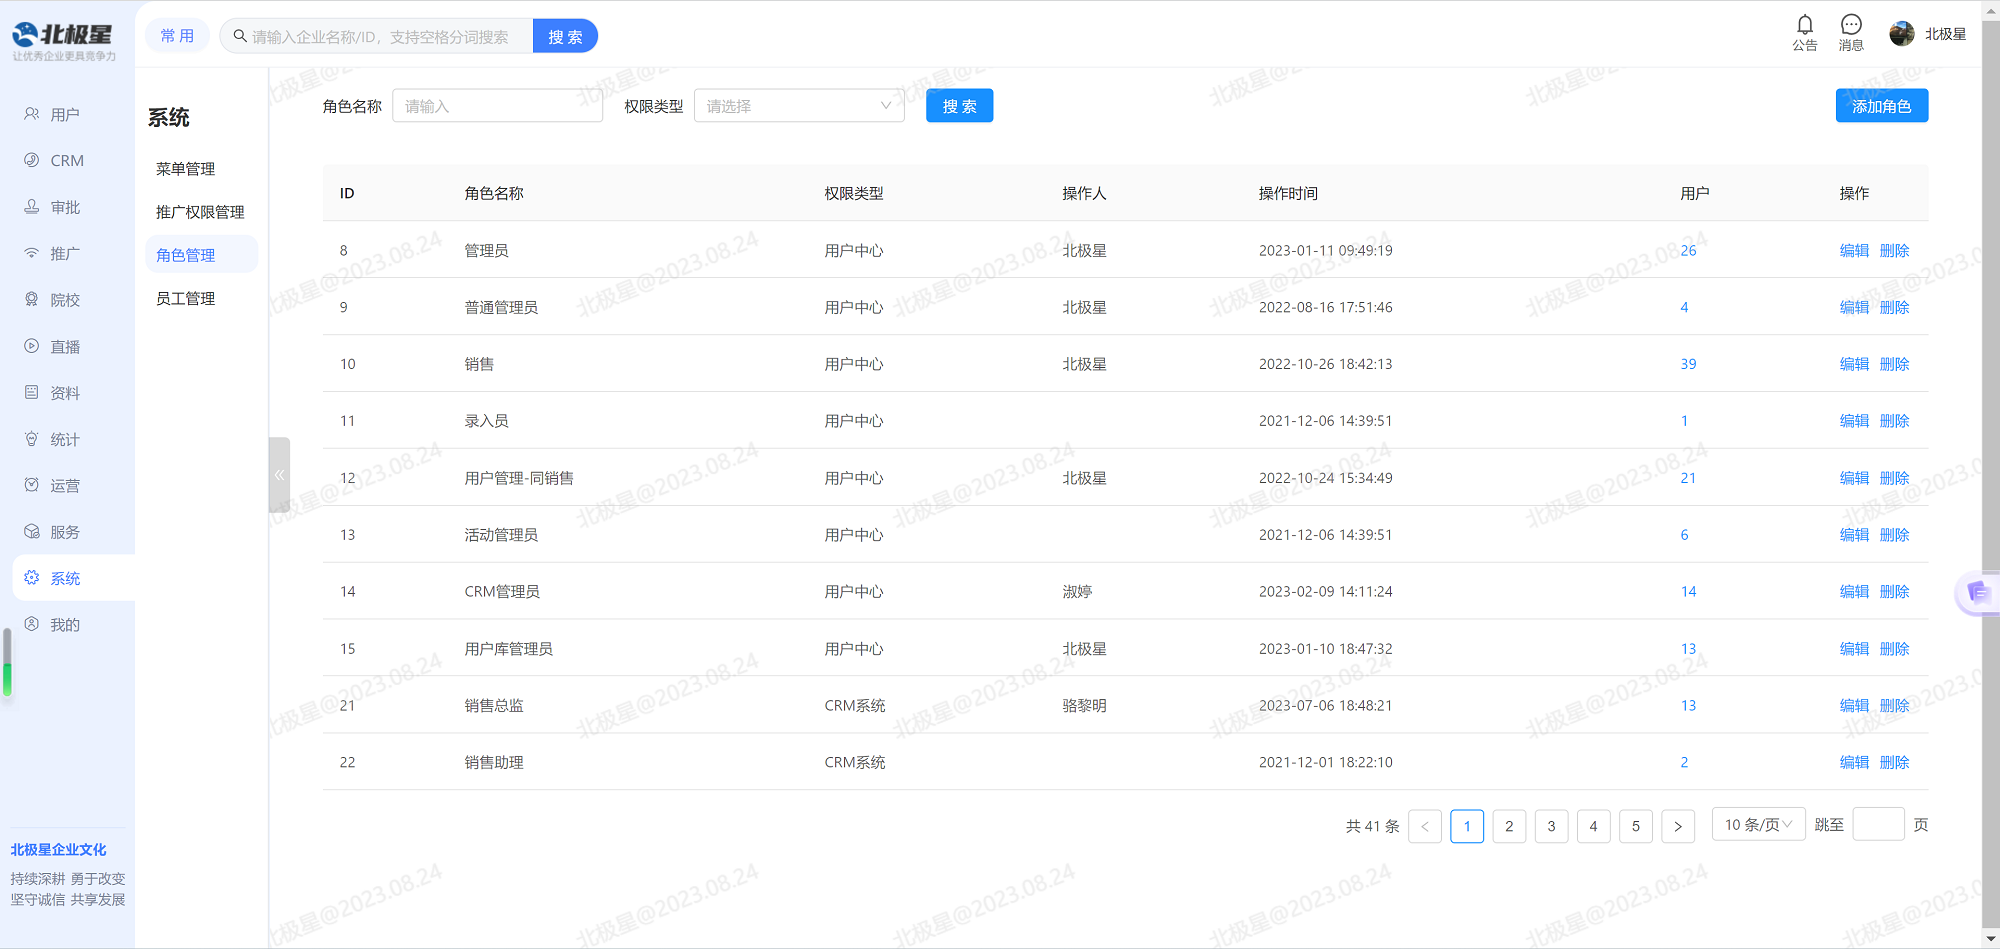Screen dimensions: 2000x949
Task: Open the 直播 sidebar icon
Action: pos(32,346)
